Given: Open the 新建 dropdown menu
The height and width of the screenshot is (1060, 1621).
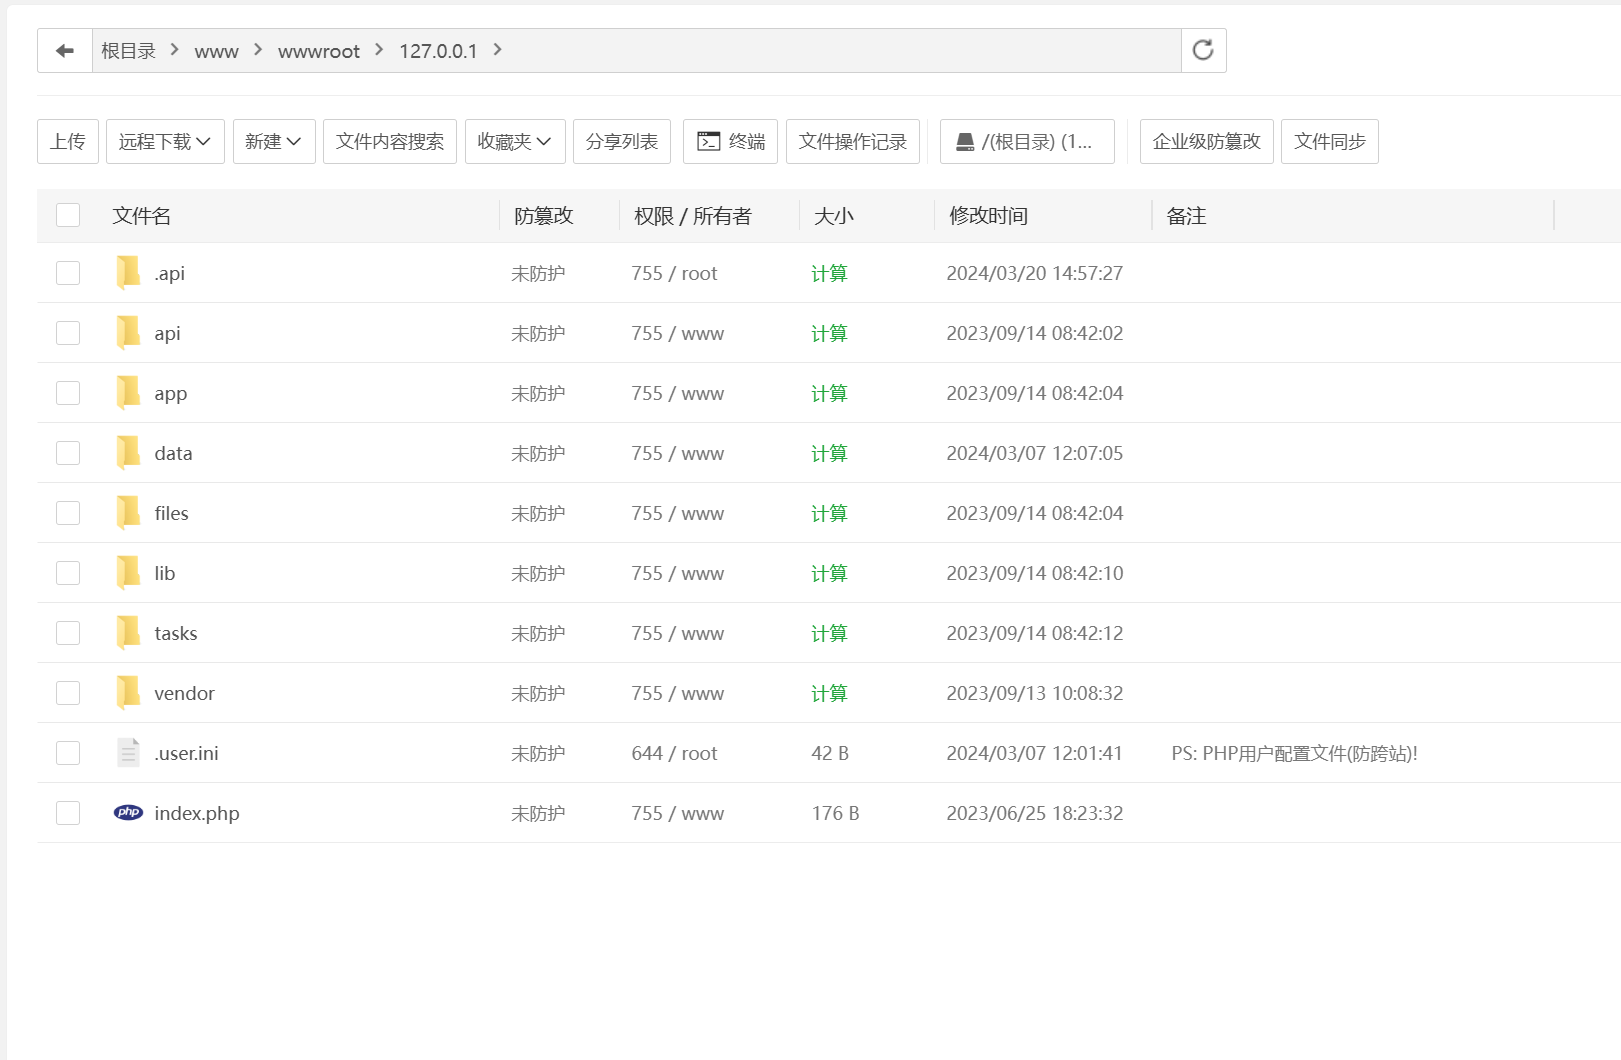Looking at the screenshot, I should pos(274,142).
